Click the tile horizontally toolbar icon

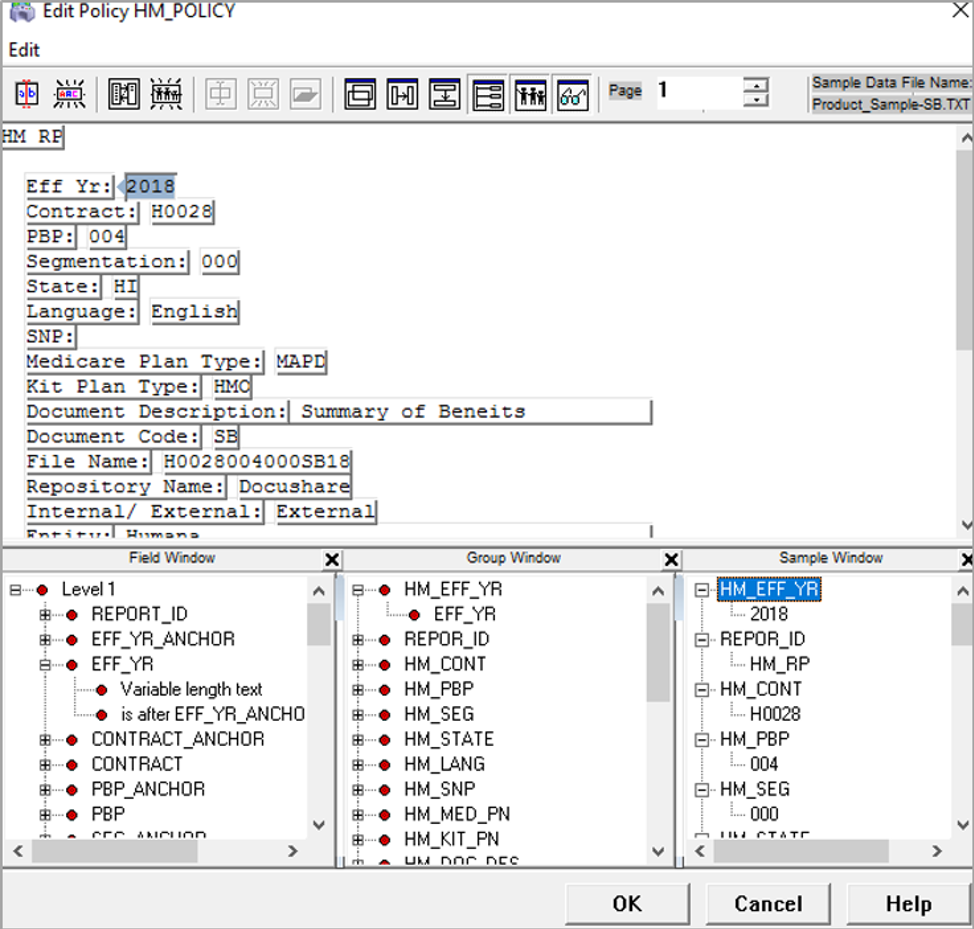click(x=402, y=95)
